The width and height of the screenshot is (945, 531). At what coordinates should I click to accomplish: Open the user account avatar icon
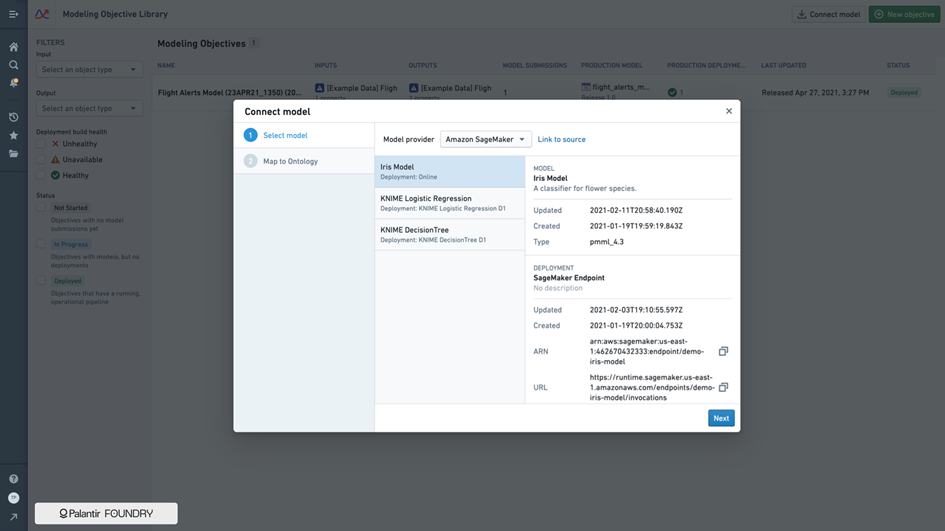click(13, 498)
